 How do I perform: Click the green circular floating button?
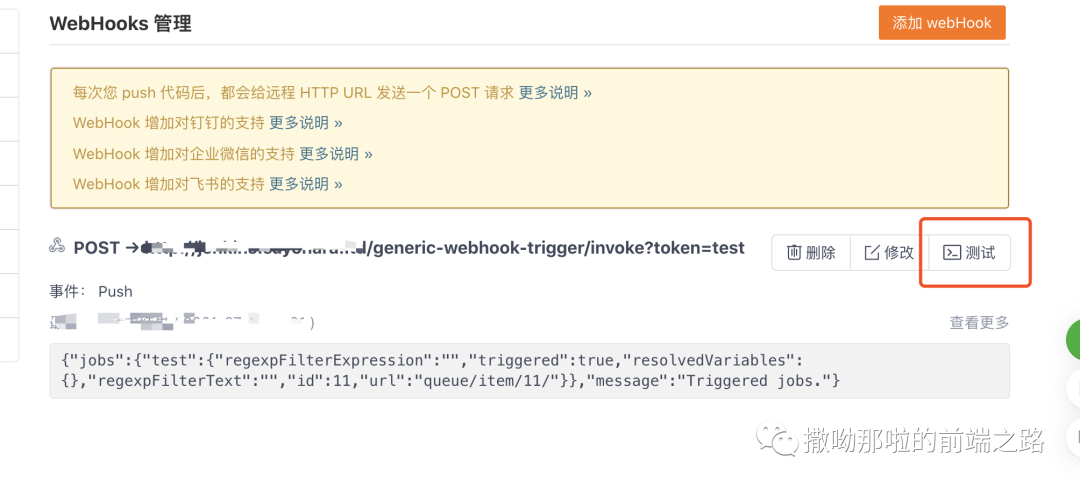click(1072, 340)
